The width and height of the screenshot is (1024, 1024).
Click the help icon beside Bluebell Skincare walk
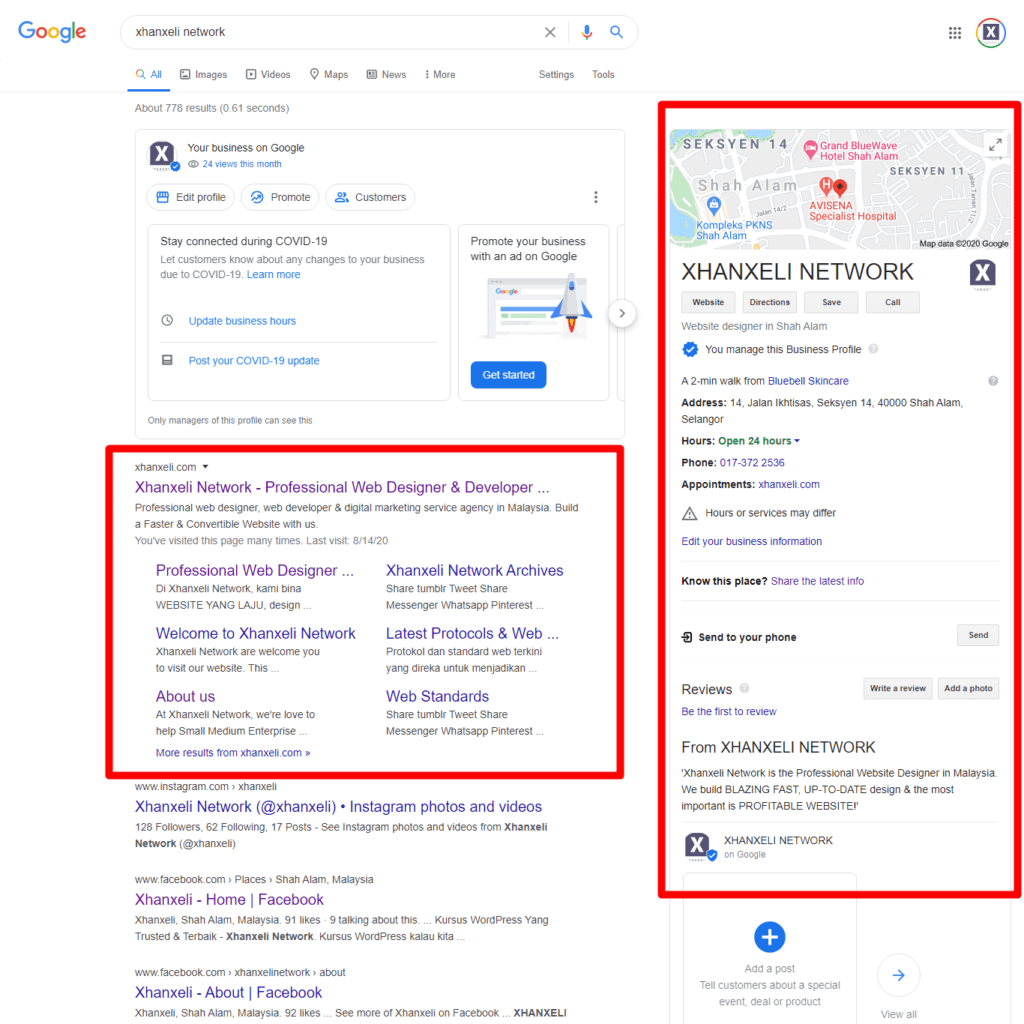point(992,381)
